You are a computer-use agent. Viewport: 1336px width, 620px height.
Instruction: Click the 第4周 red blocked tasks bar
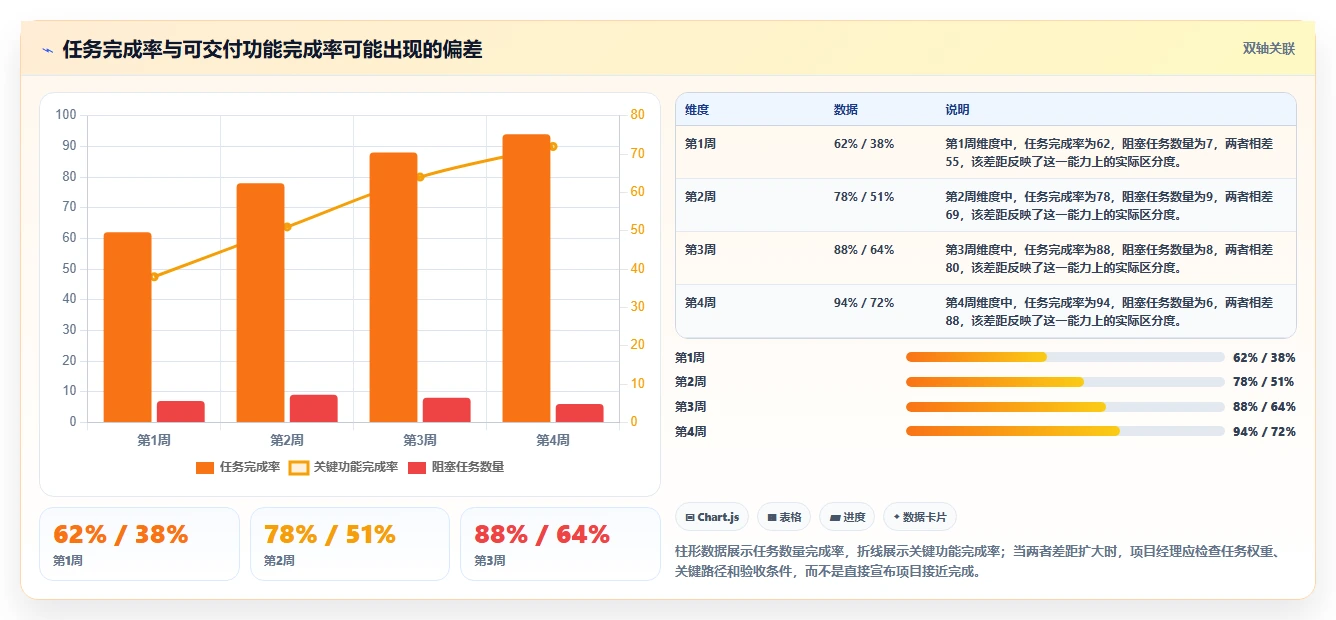coord(580,413)
